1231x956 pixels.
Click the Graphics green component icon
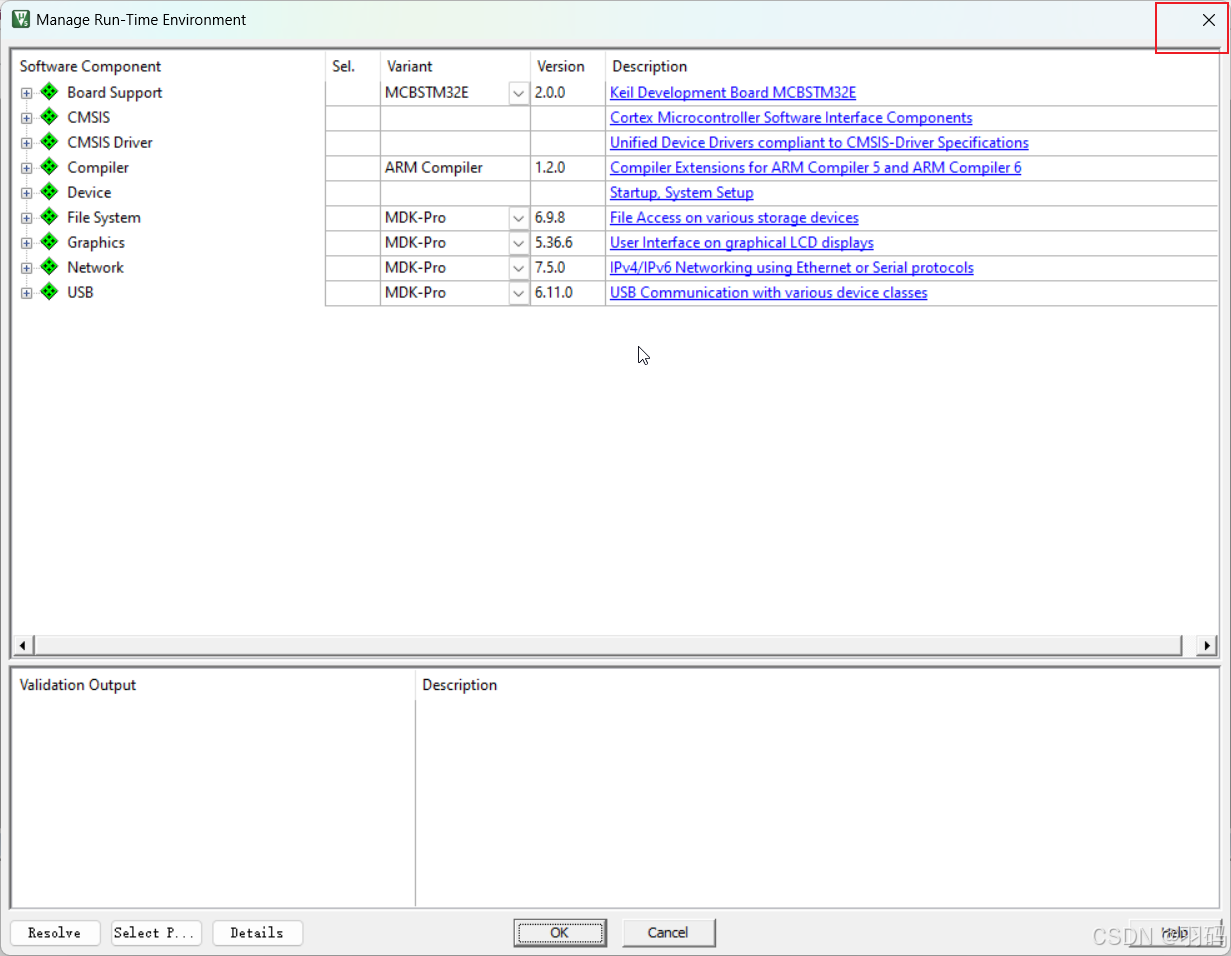(49, 242)
